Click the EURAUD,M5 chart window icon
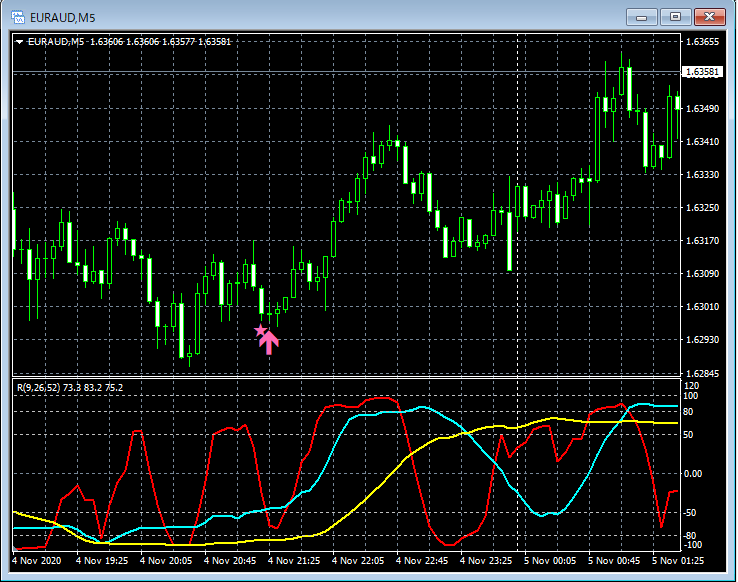The width and height of the screenshot is (738, 582). coord(17,17)
